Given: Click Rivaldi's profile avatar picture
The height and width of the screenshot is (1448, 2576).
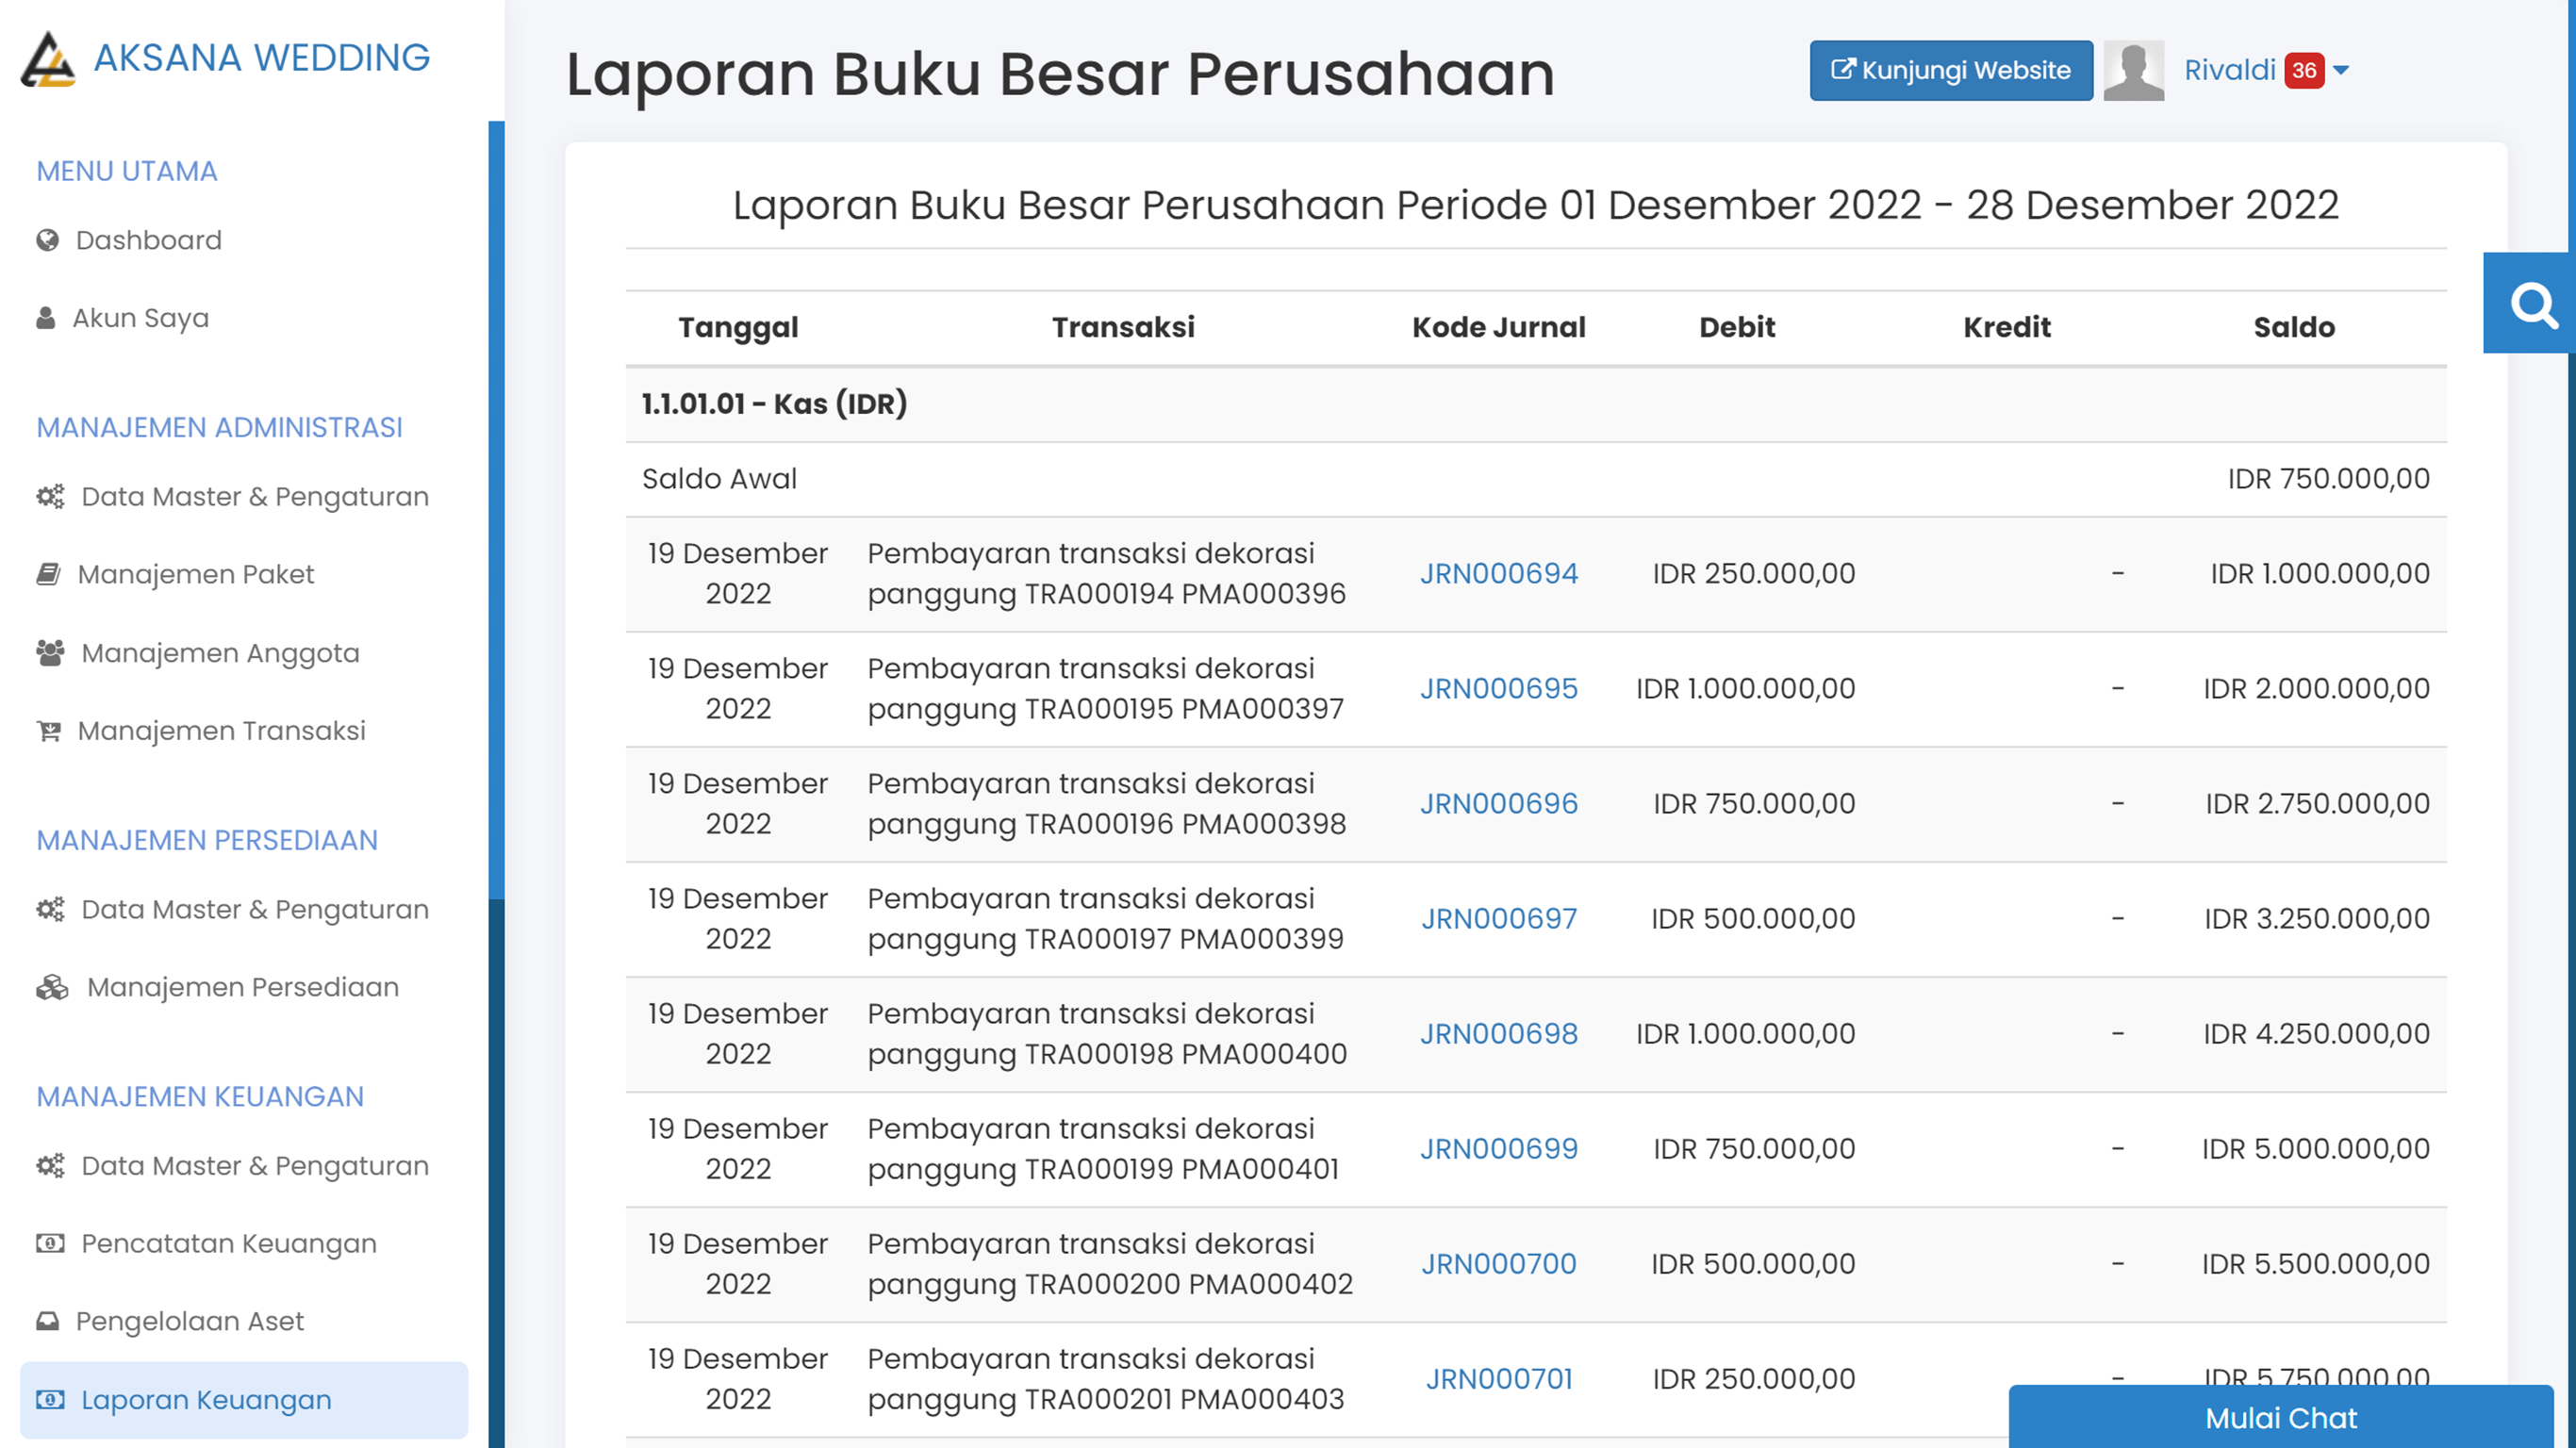Looking at the screenshot, I should pos(2133,70).
